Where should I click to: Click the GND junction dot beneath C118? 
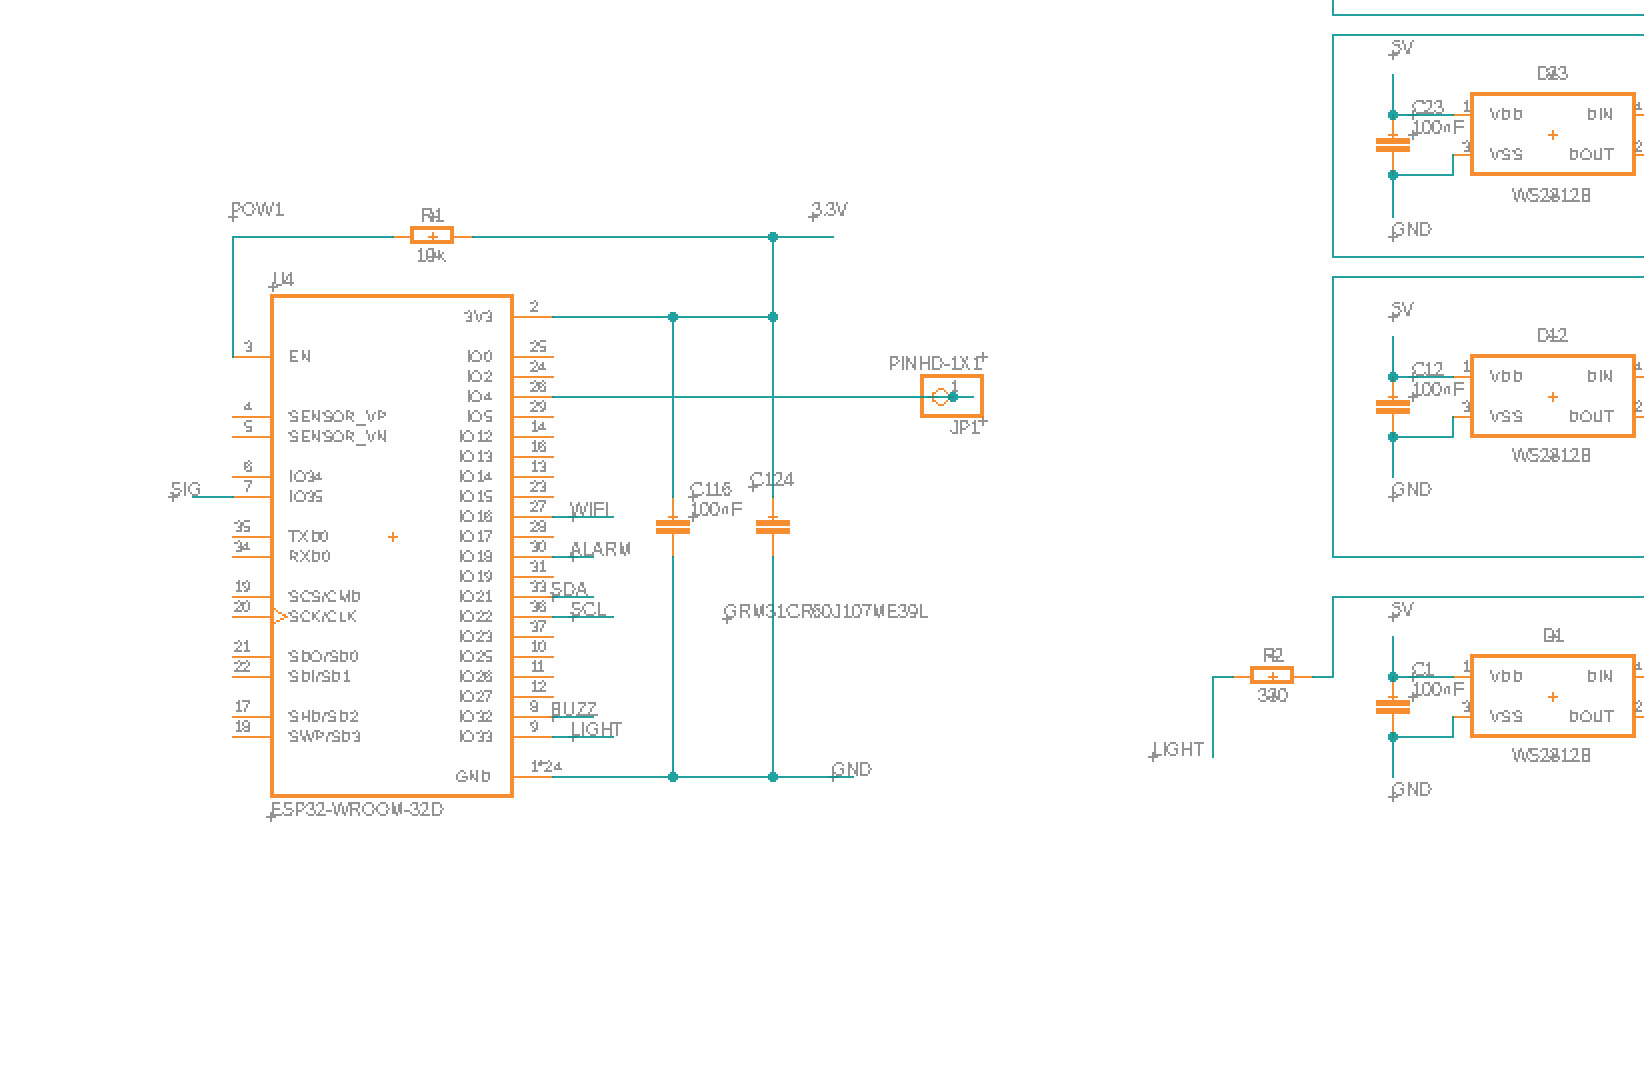click(673, 777)
